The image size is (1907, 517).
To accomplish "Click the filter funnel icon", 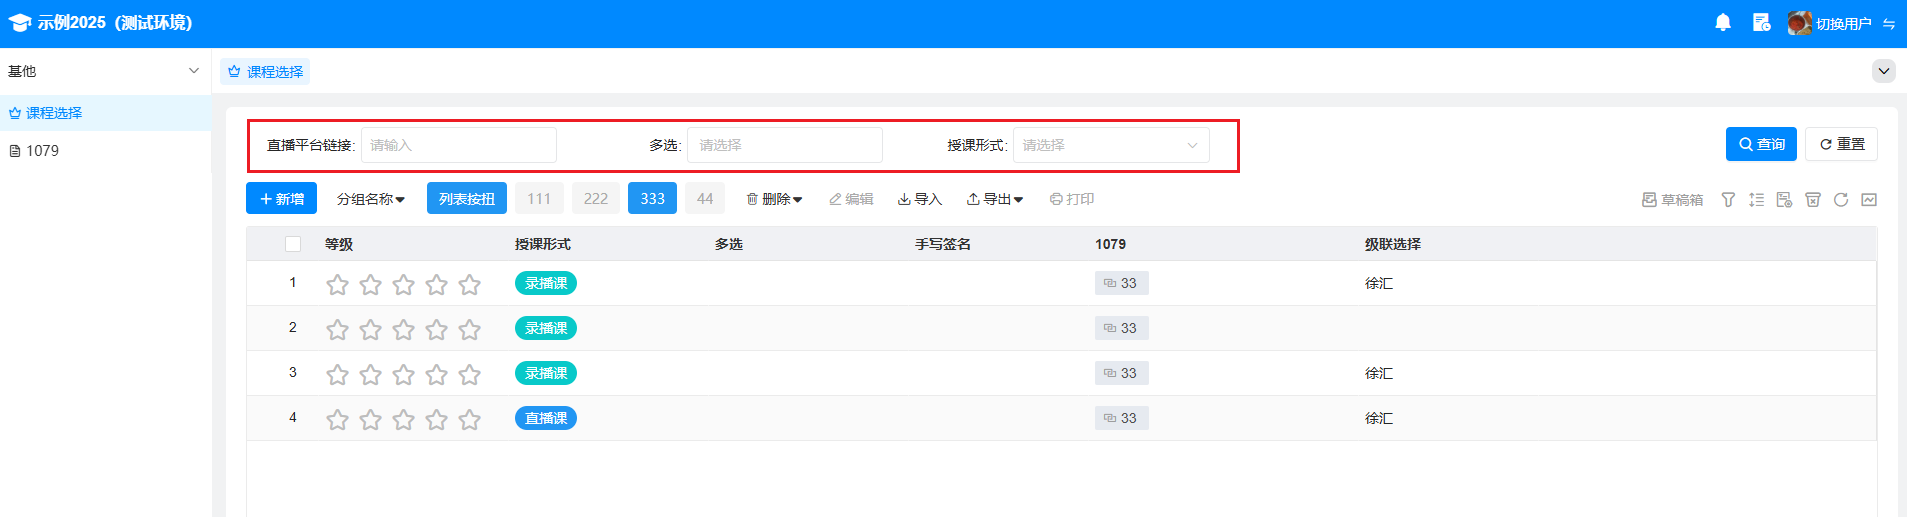I will pyautogui.click(x=1728, y=200).
